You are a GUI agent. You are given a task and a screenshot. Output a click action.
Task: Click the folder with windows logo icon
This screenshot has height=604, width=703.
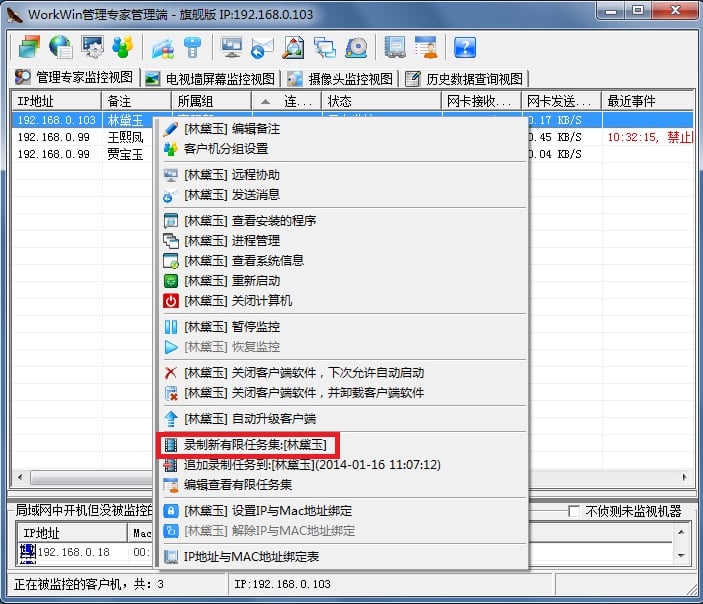click(x=163, y=48)
